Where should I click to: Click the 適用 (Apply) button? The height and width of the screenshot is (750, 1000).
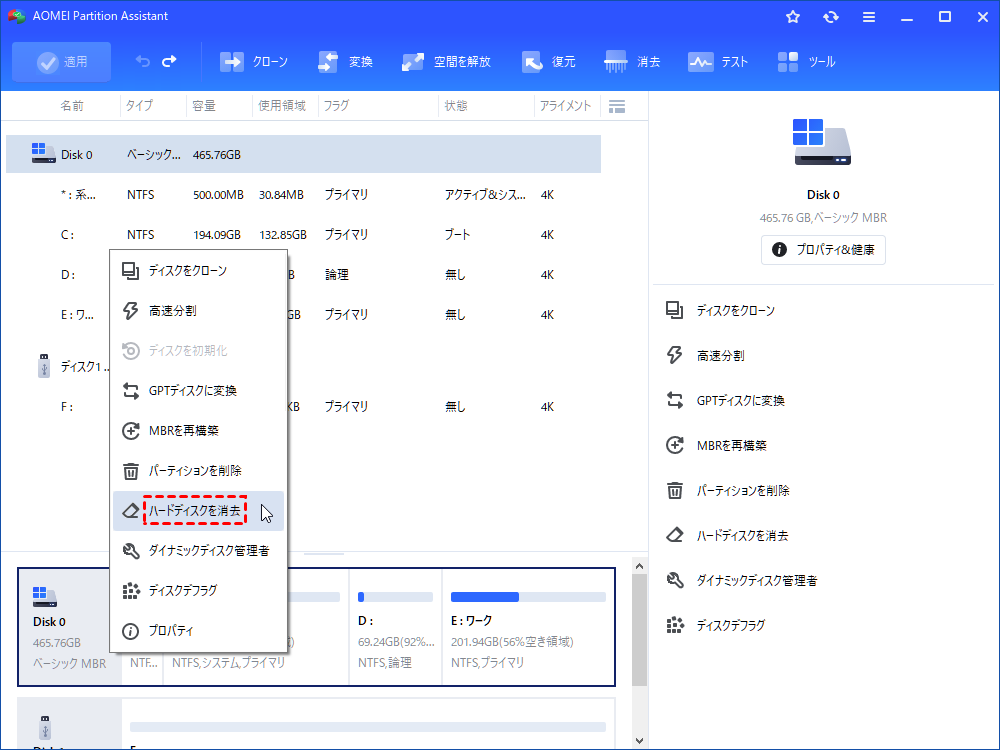coord(62,62)
